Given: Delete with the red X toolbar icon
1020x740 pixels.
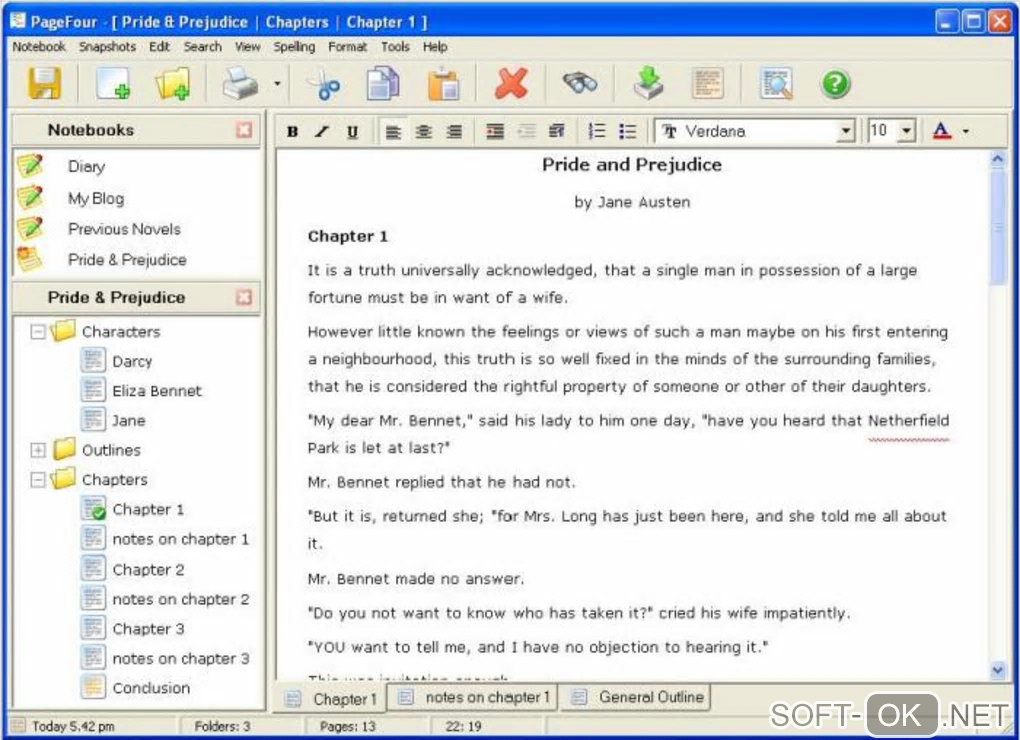Looking at the screenshot, I should pyautogui.click(x=511, y=84).
